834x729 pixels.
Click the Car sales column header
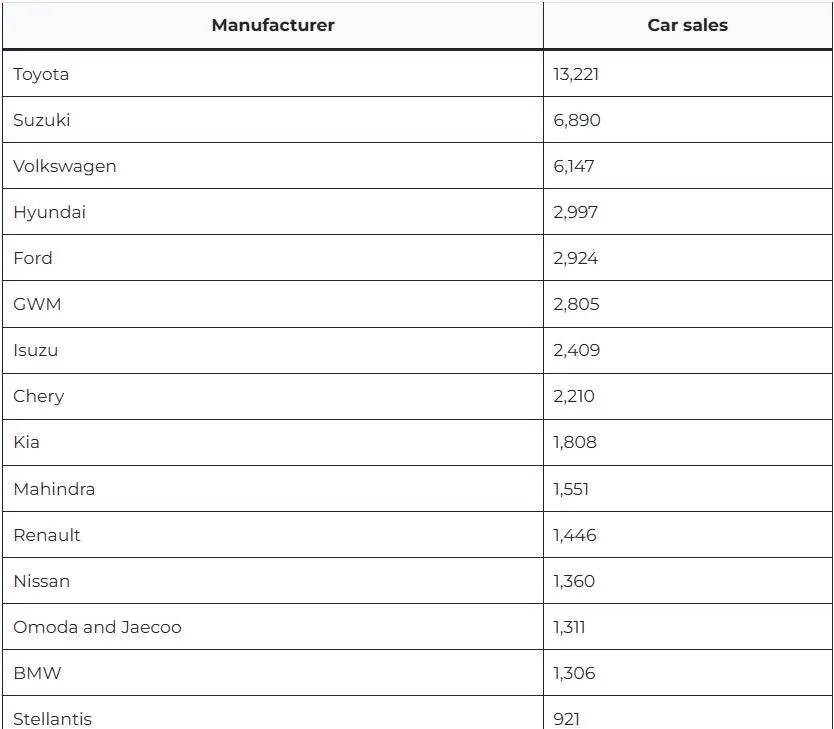tap(687, 26)
